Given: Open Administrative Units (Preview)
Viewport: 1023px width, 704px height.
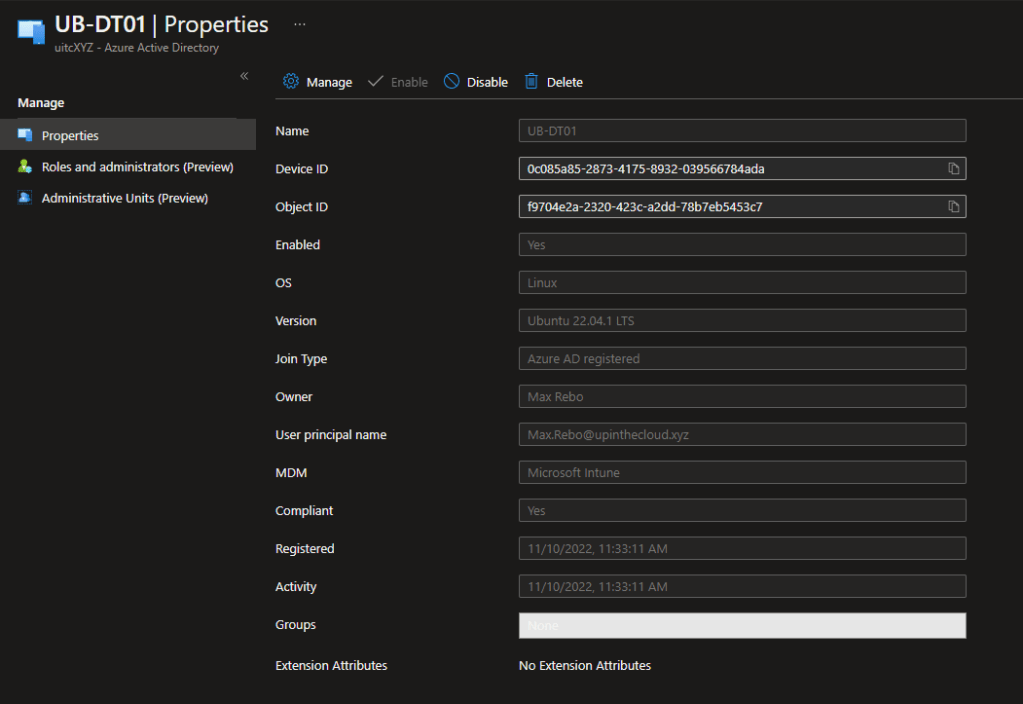Looking at the screenshot, I should coord(124,198).
